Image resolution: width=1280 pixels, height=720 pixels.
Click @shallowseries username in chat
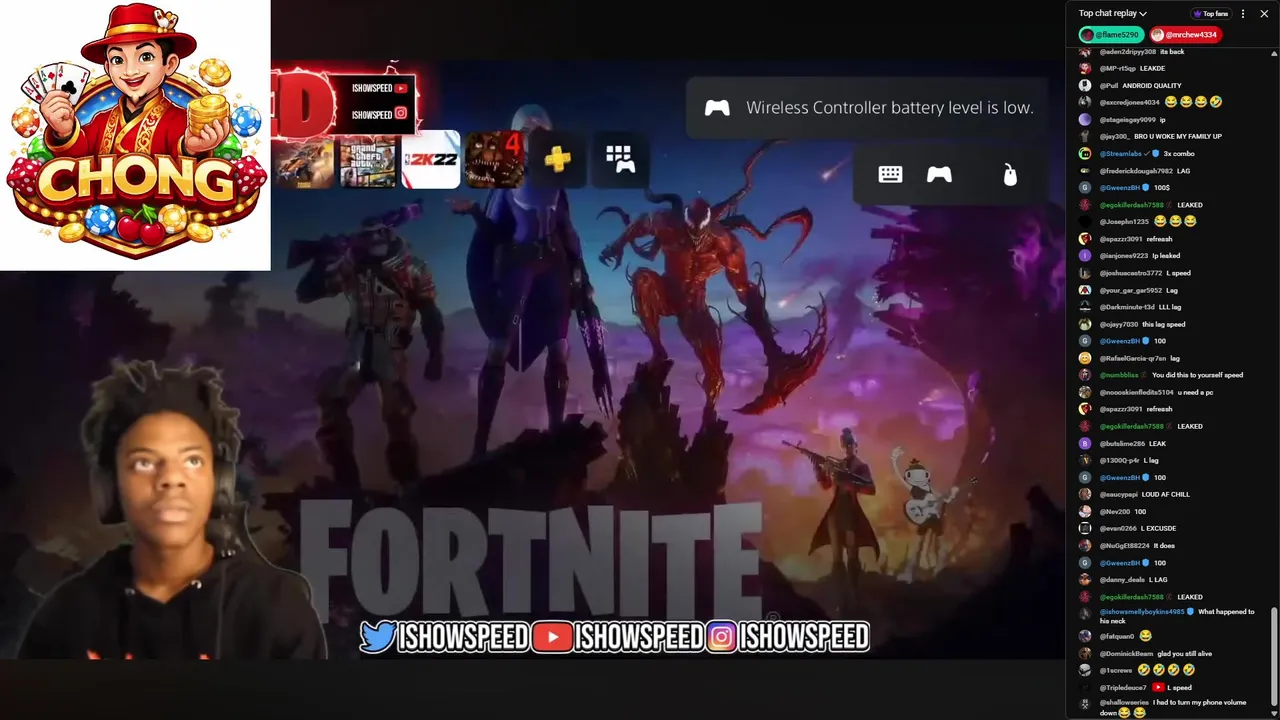point(1123,703)
